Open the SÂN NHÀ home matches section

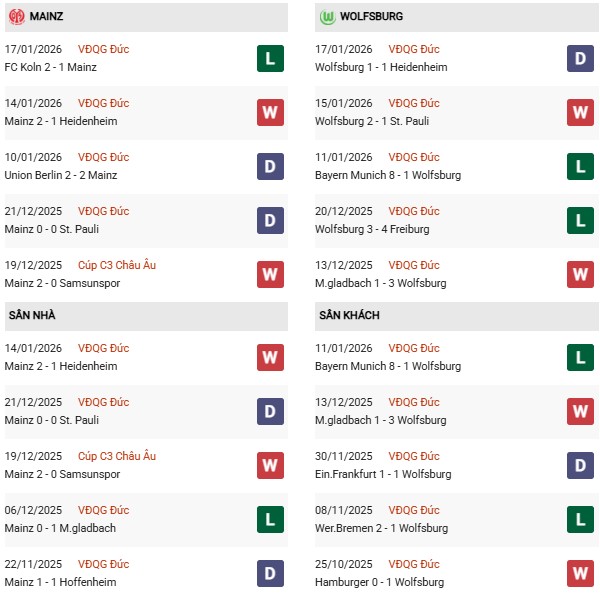pyautogui.click(x=33, y=315)
